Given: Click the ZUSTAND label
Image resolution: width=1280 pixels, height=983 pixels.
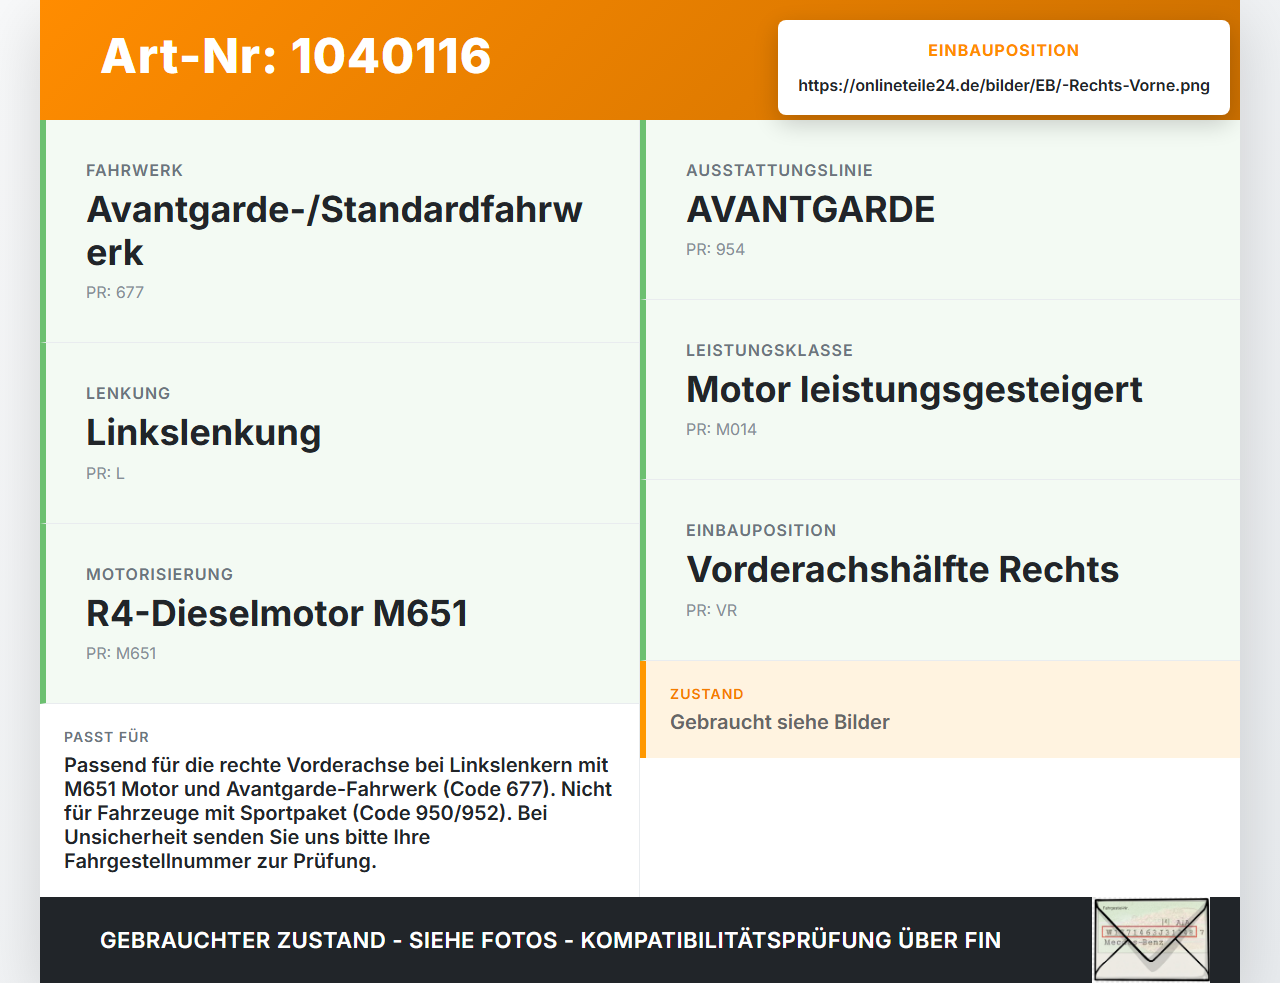Looking at the screenshot, I should click(706, 694).
